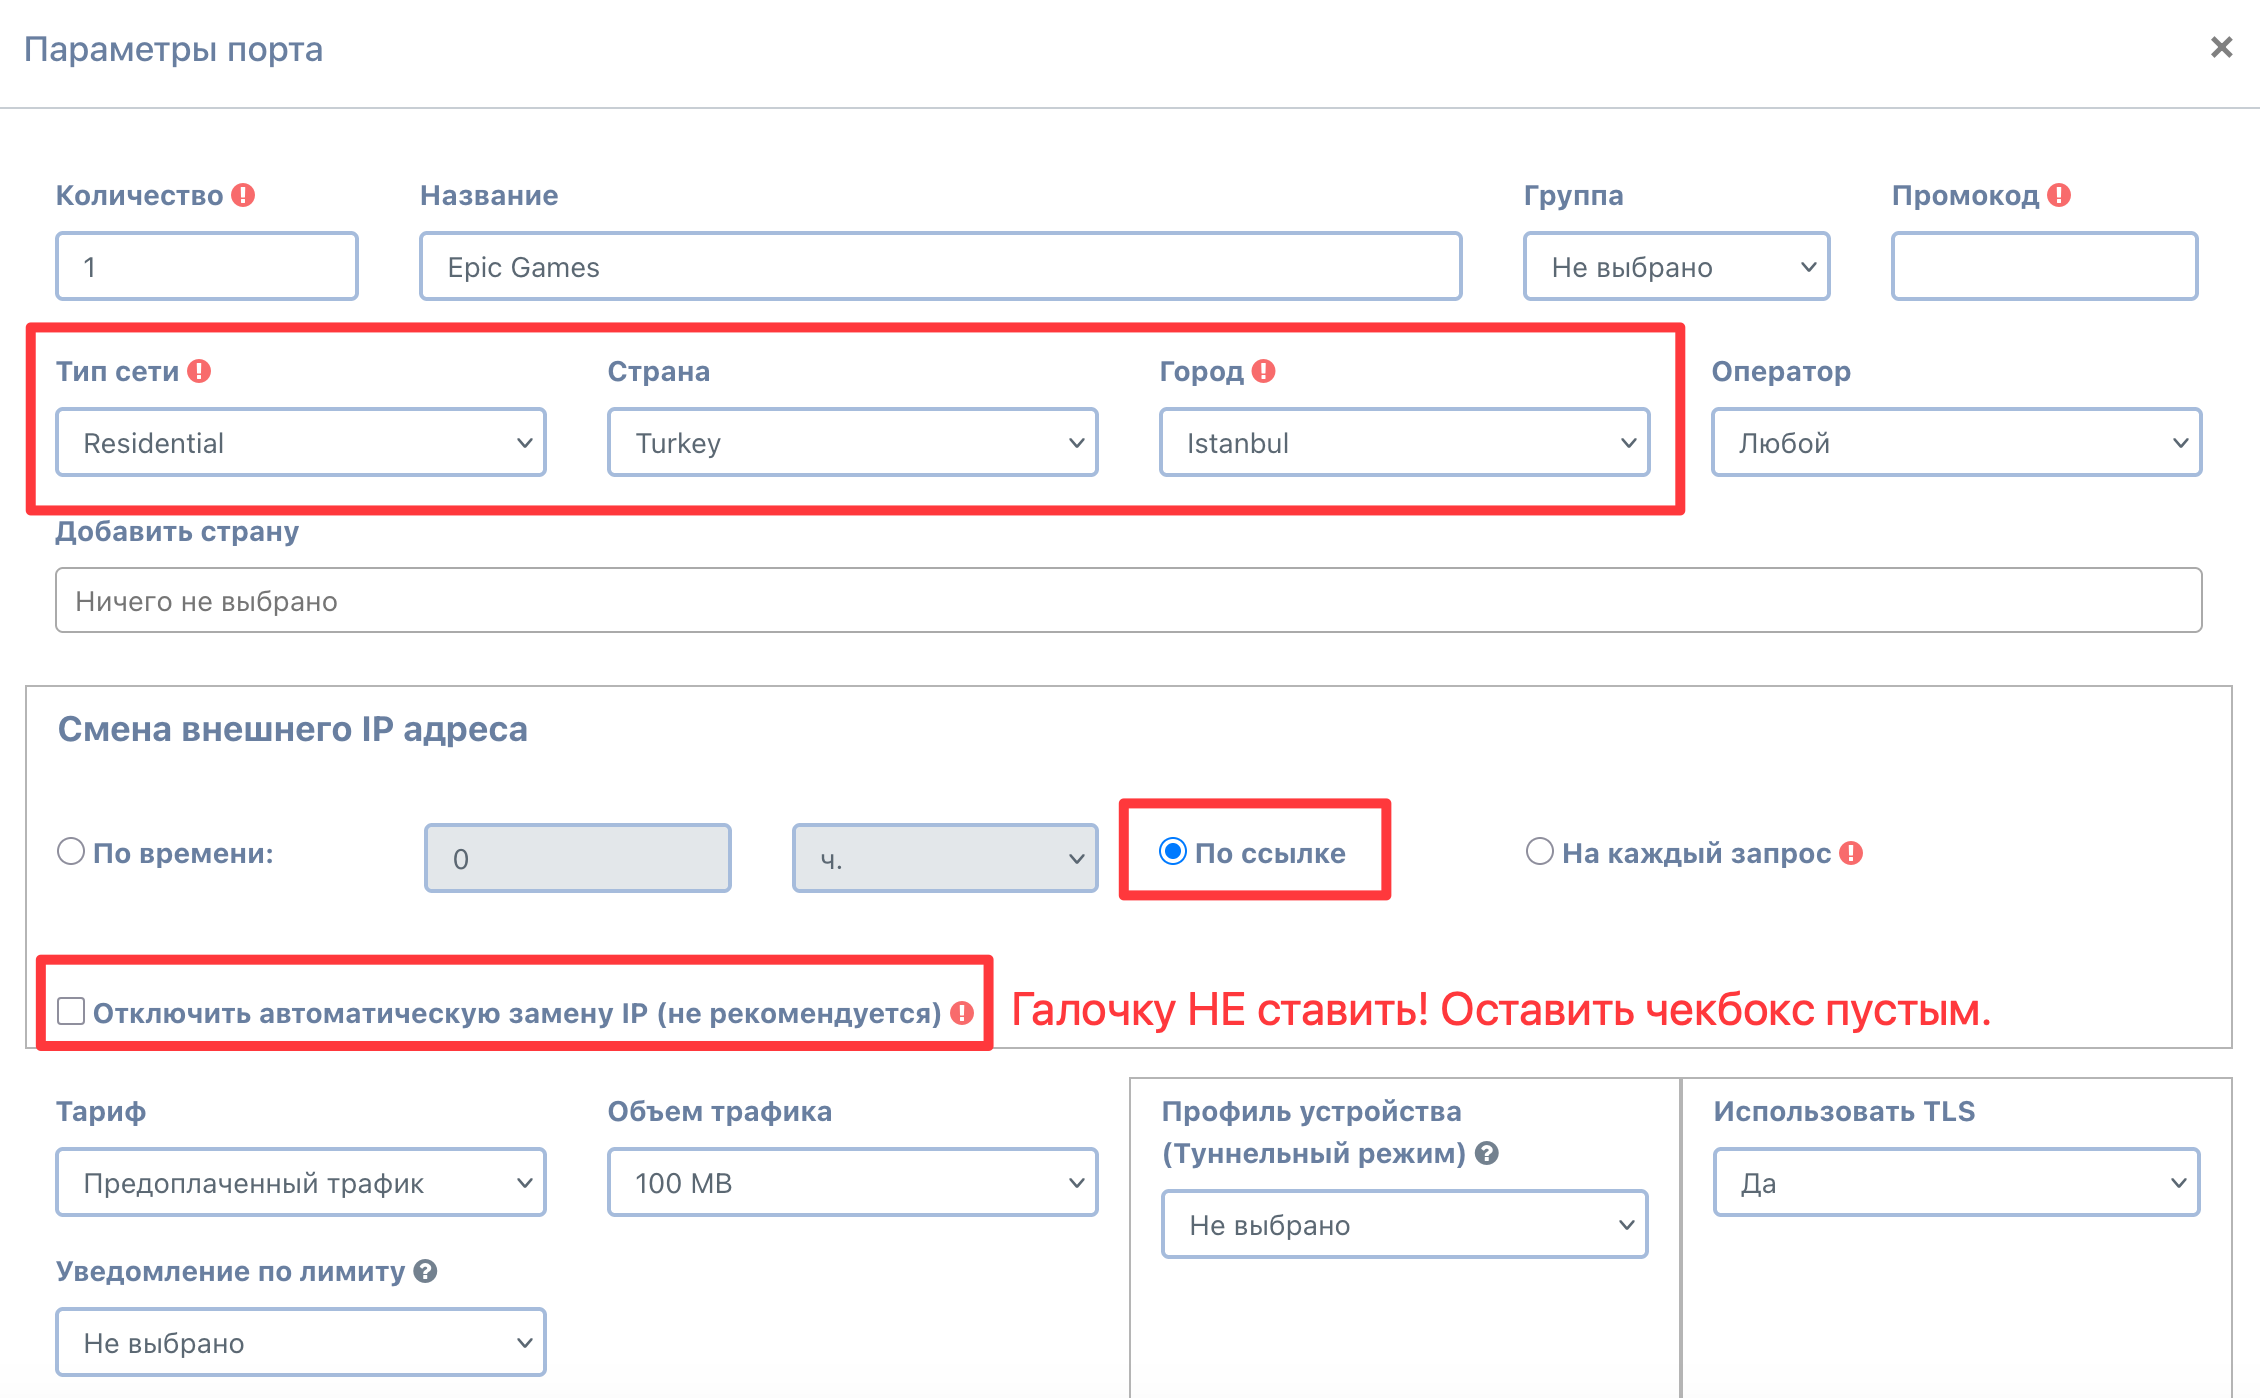Screen dimensions: 2260x1398
Task: Click the info icon next to Количество
Action: tap(243, 195)
